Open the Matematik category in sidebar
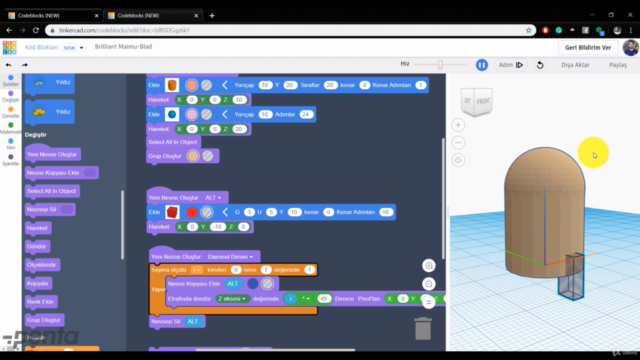The image size is (640, 360). pos(11,129)
